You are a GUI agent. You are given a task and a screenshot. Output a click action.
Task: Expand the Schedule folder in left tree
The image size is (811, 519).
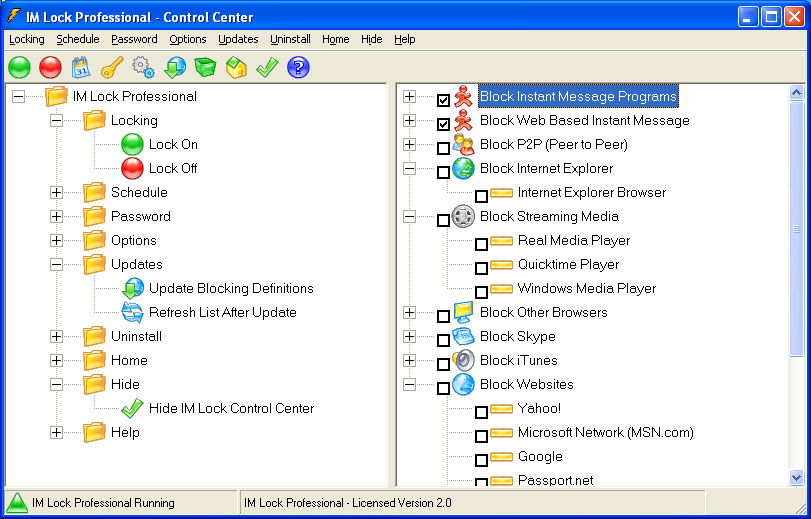[56, 192]
